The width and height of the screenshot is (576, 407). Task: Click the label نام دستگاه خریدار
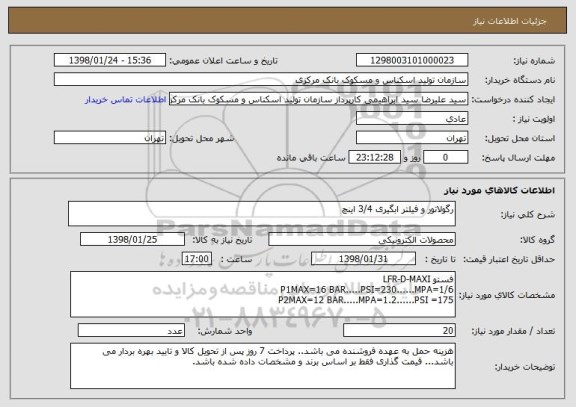coord(521,80)
